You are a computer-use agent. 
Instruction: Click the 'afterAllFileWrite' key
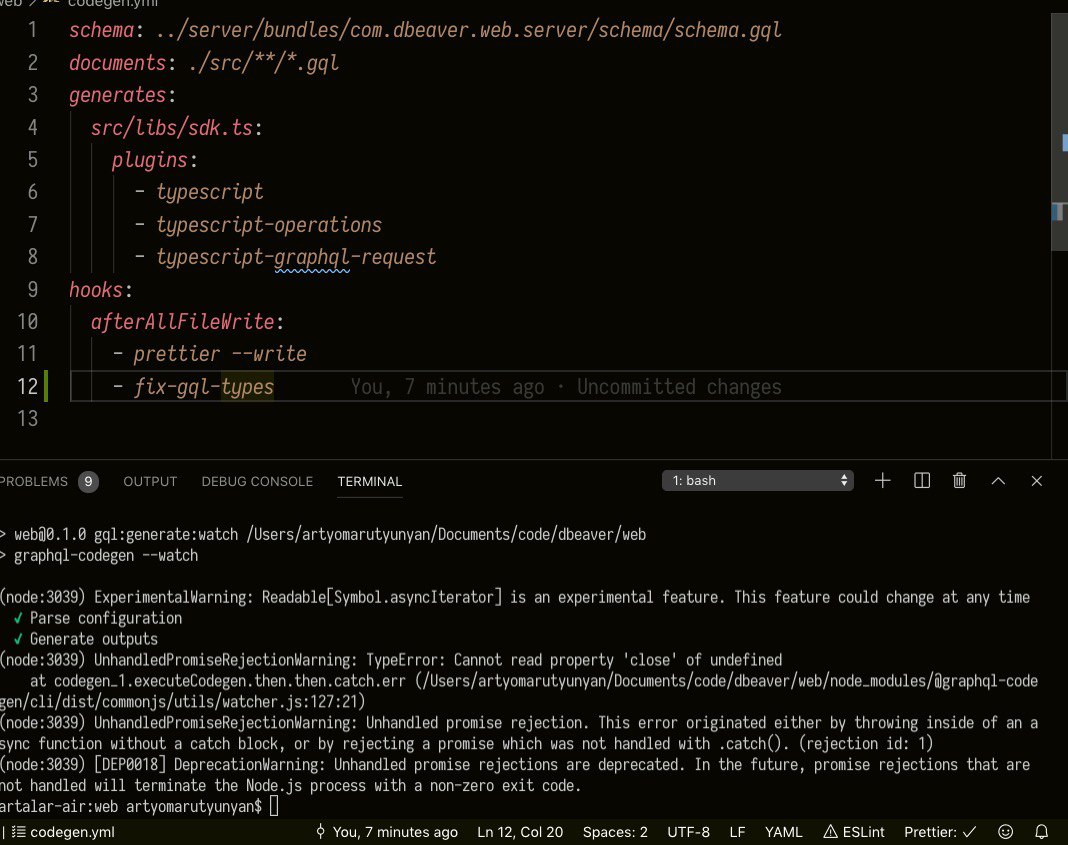[183, 321]
